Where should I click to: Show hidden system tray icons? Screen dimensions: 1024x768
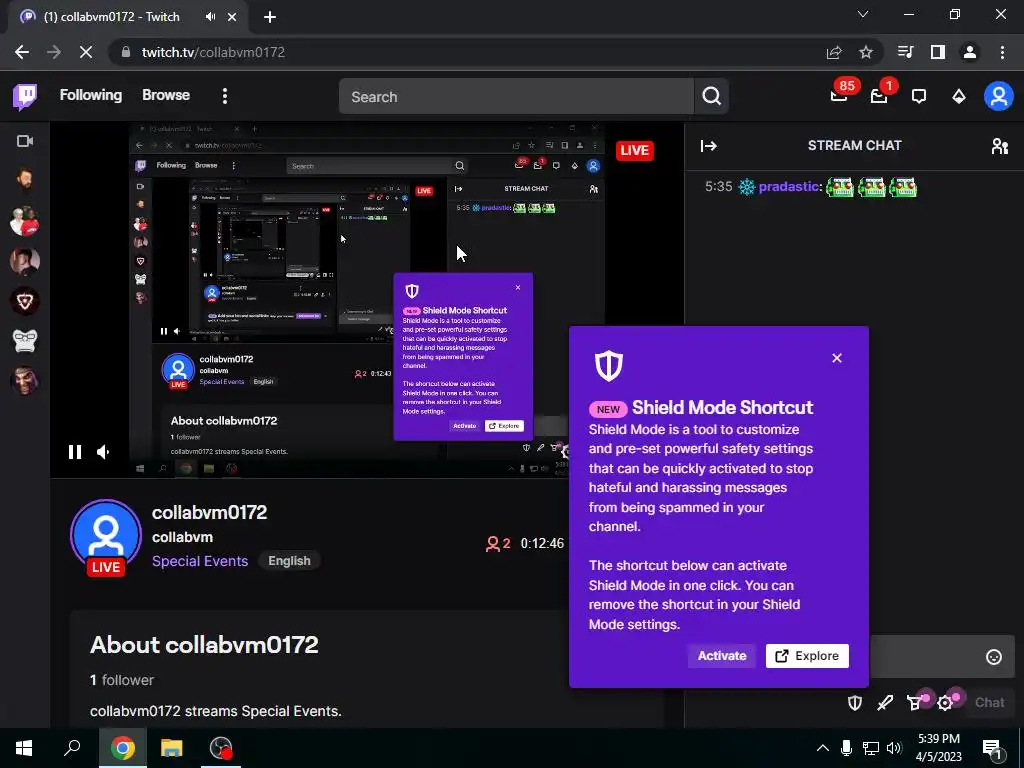pos(823,748)
